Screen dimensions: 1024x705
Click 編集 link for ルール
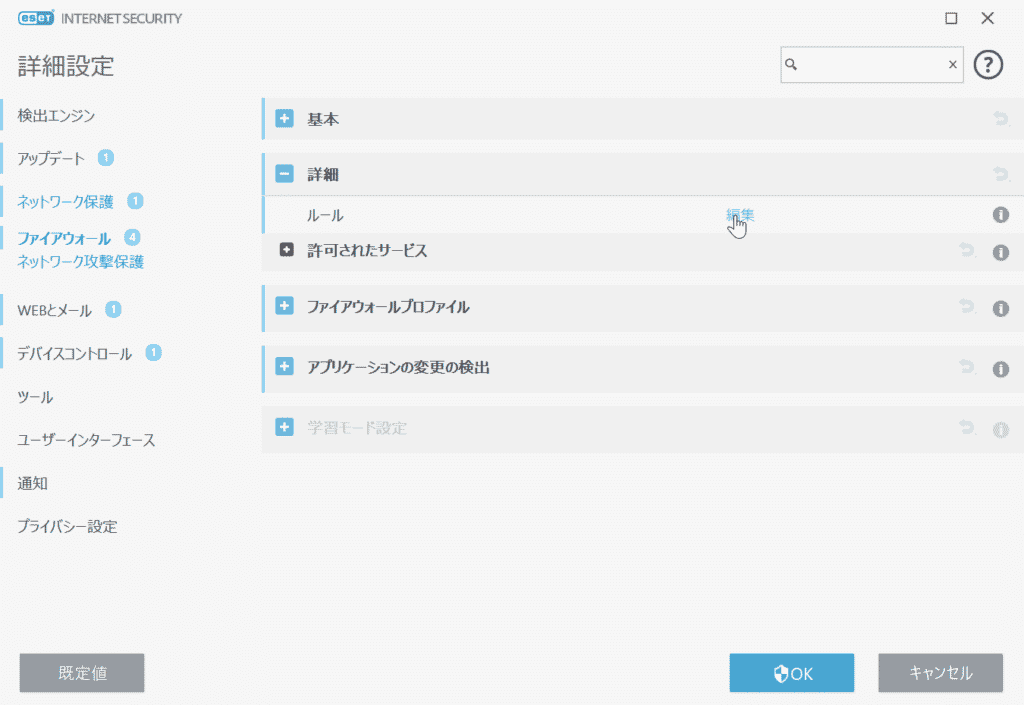tap(741, 215)
